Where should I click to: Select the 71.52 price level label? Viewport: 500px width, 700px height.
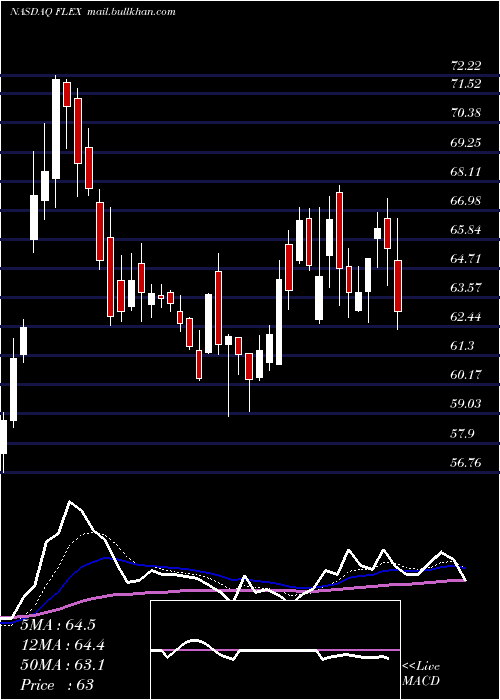click(466, 83)
